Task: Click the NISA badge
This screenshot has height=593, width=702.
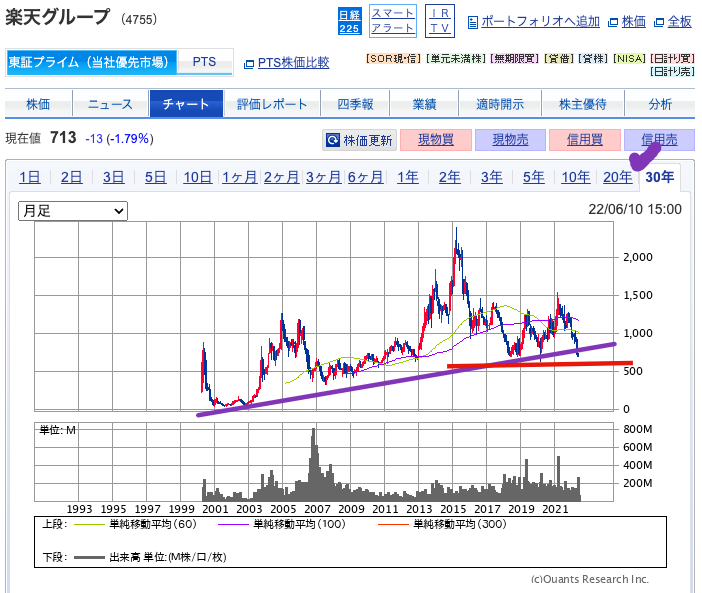Action: (x=629, y=59)
